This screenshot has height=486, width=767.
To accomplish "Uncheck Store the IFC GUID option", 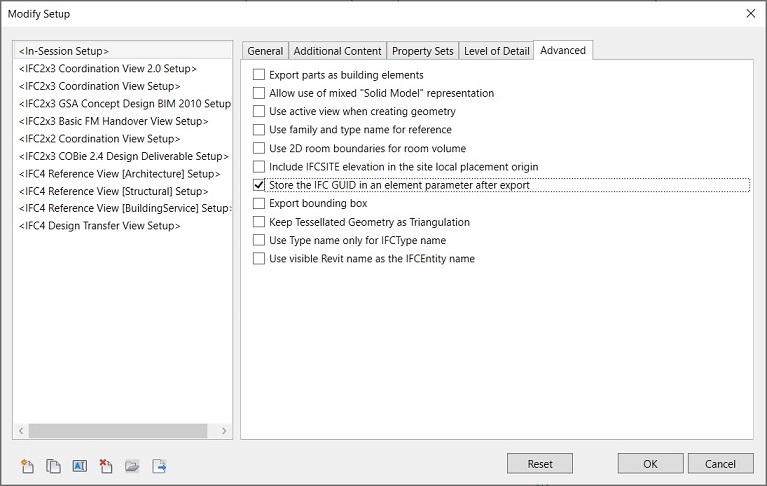I will [260, 185].
